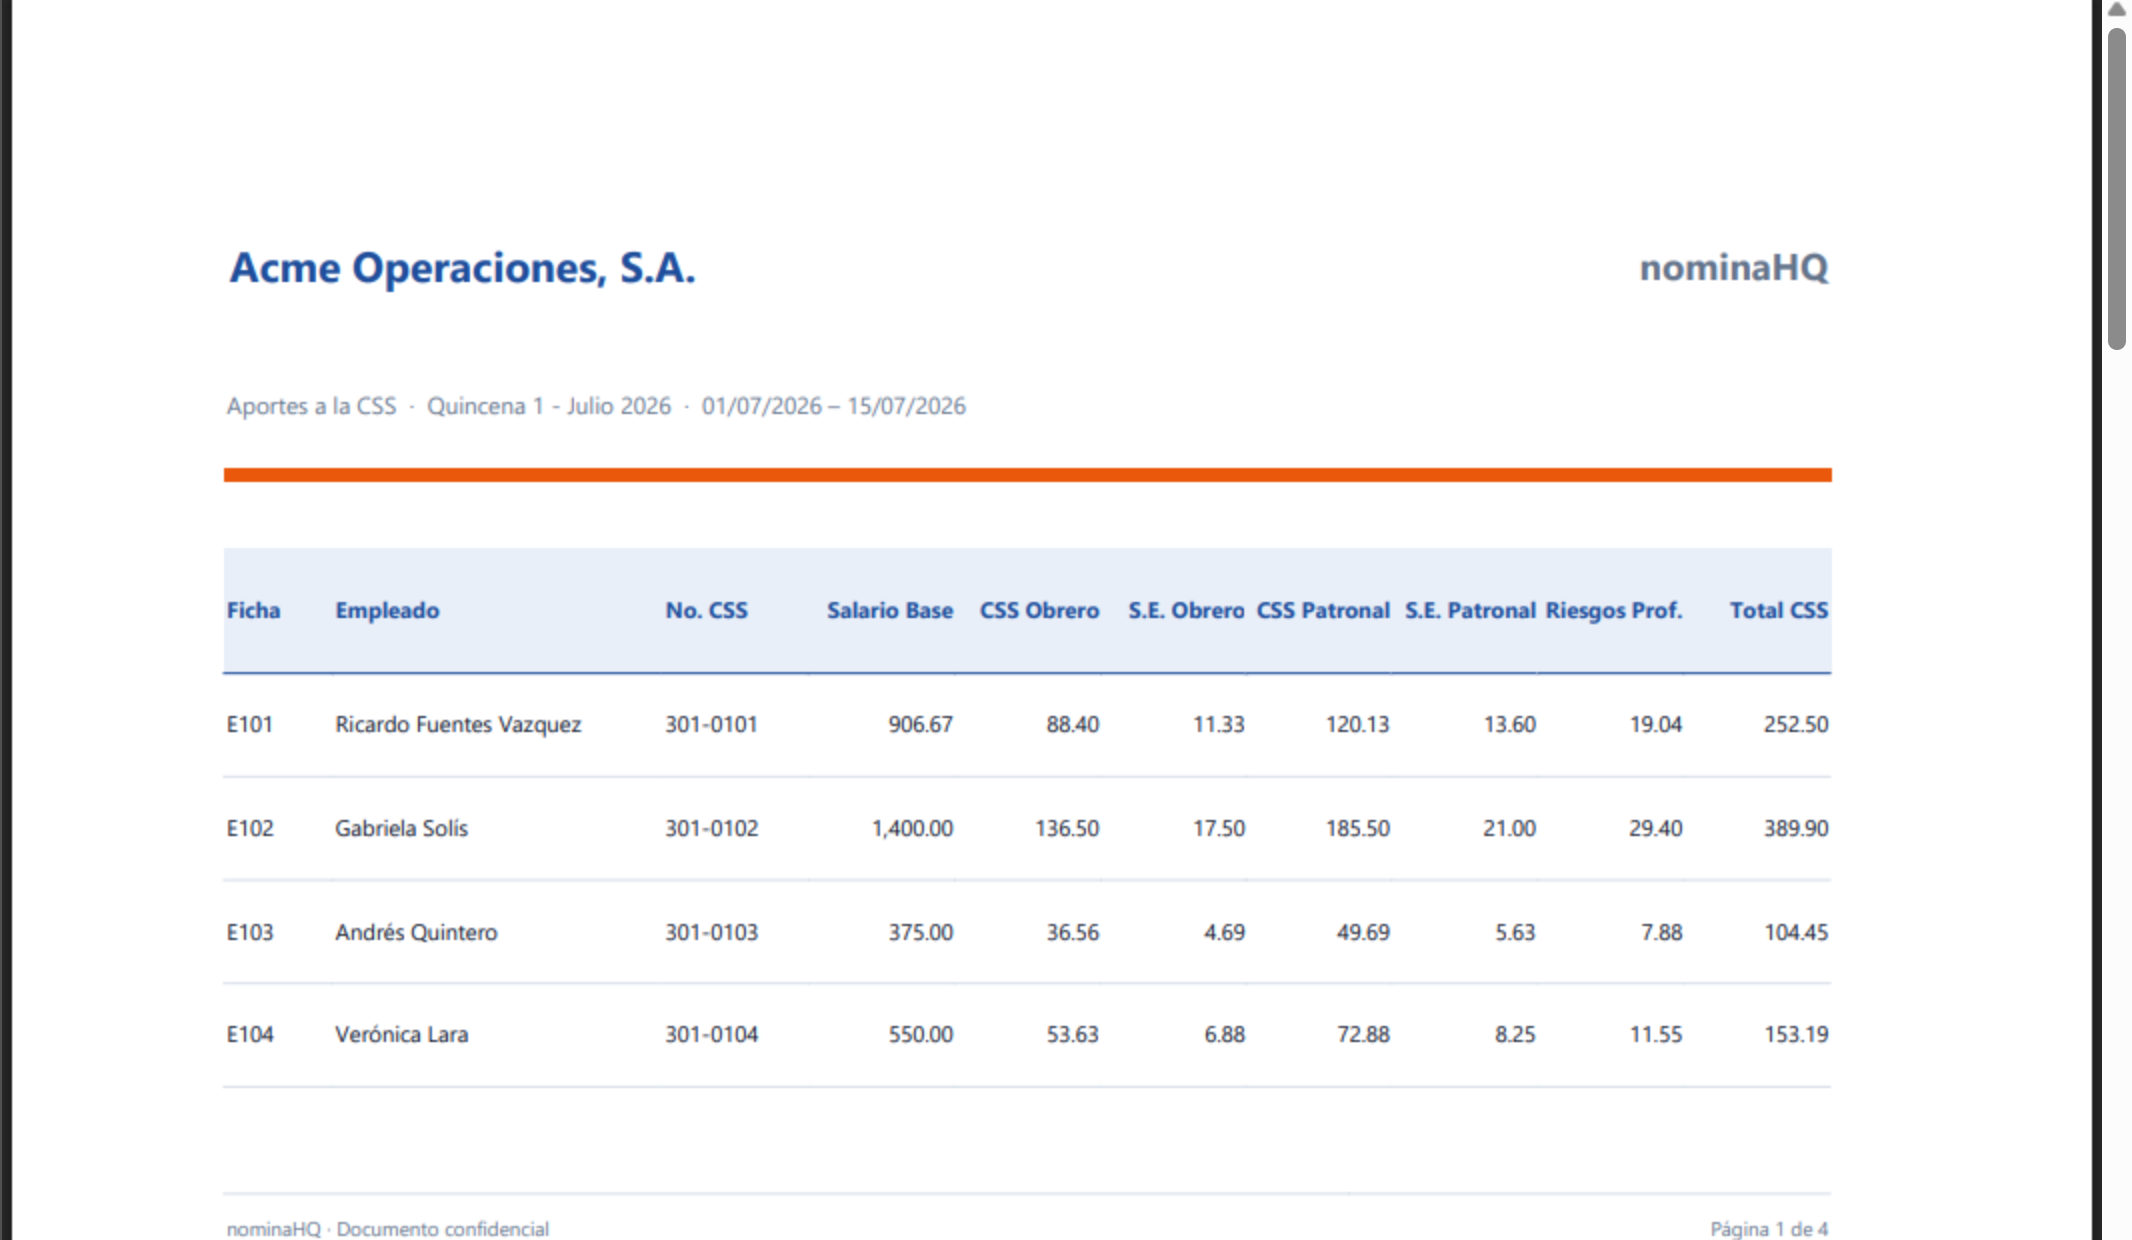This screenshot has width=2132, height=1240.
Task: Click the Página 1 de 4 footer
Action: tap(1769, 1228)
